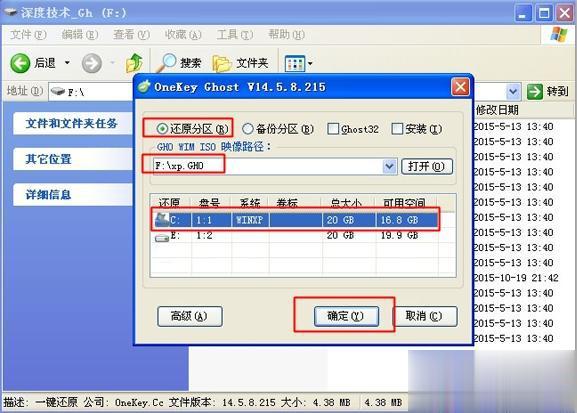Open the Forward button history dropdown

112,63
